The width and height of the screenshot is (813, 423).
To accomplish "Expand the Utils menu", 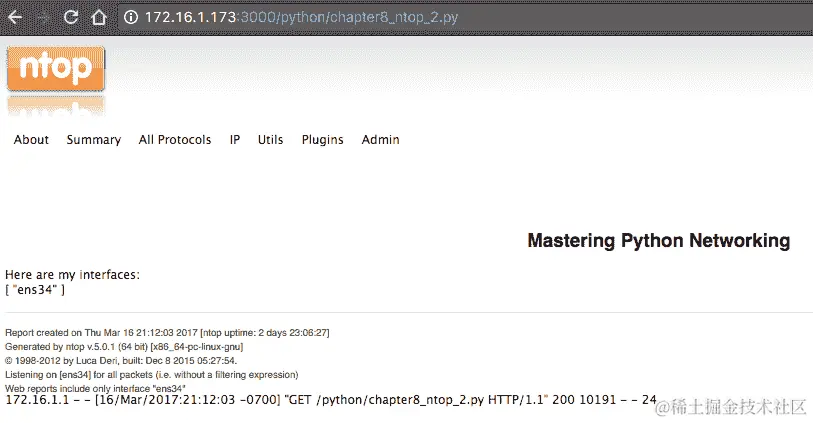I will (x=271, y=139).
